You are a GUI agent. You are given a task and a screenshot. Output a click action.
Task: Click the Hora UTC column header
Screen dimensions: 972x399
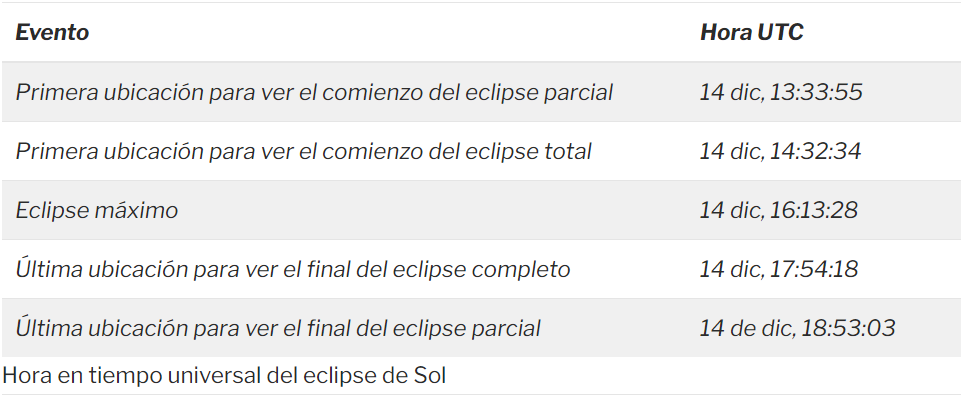751,32
